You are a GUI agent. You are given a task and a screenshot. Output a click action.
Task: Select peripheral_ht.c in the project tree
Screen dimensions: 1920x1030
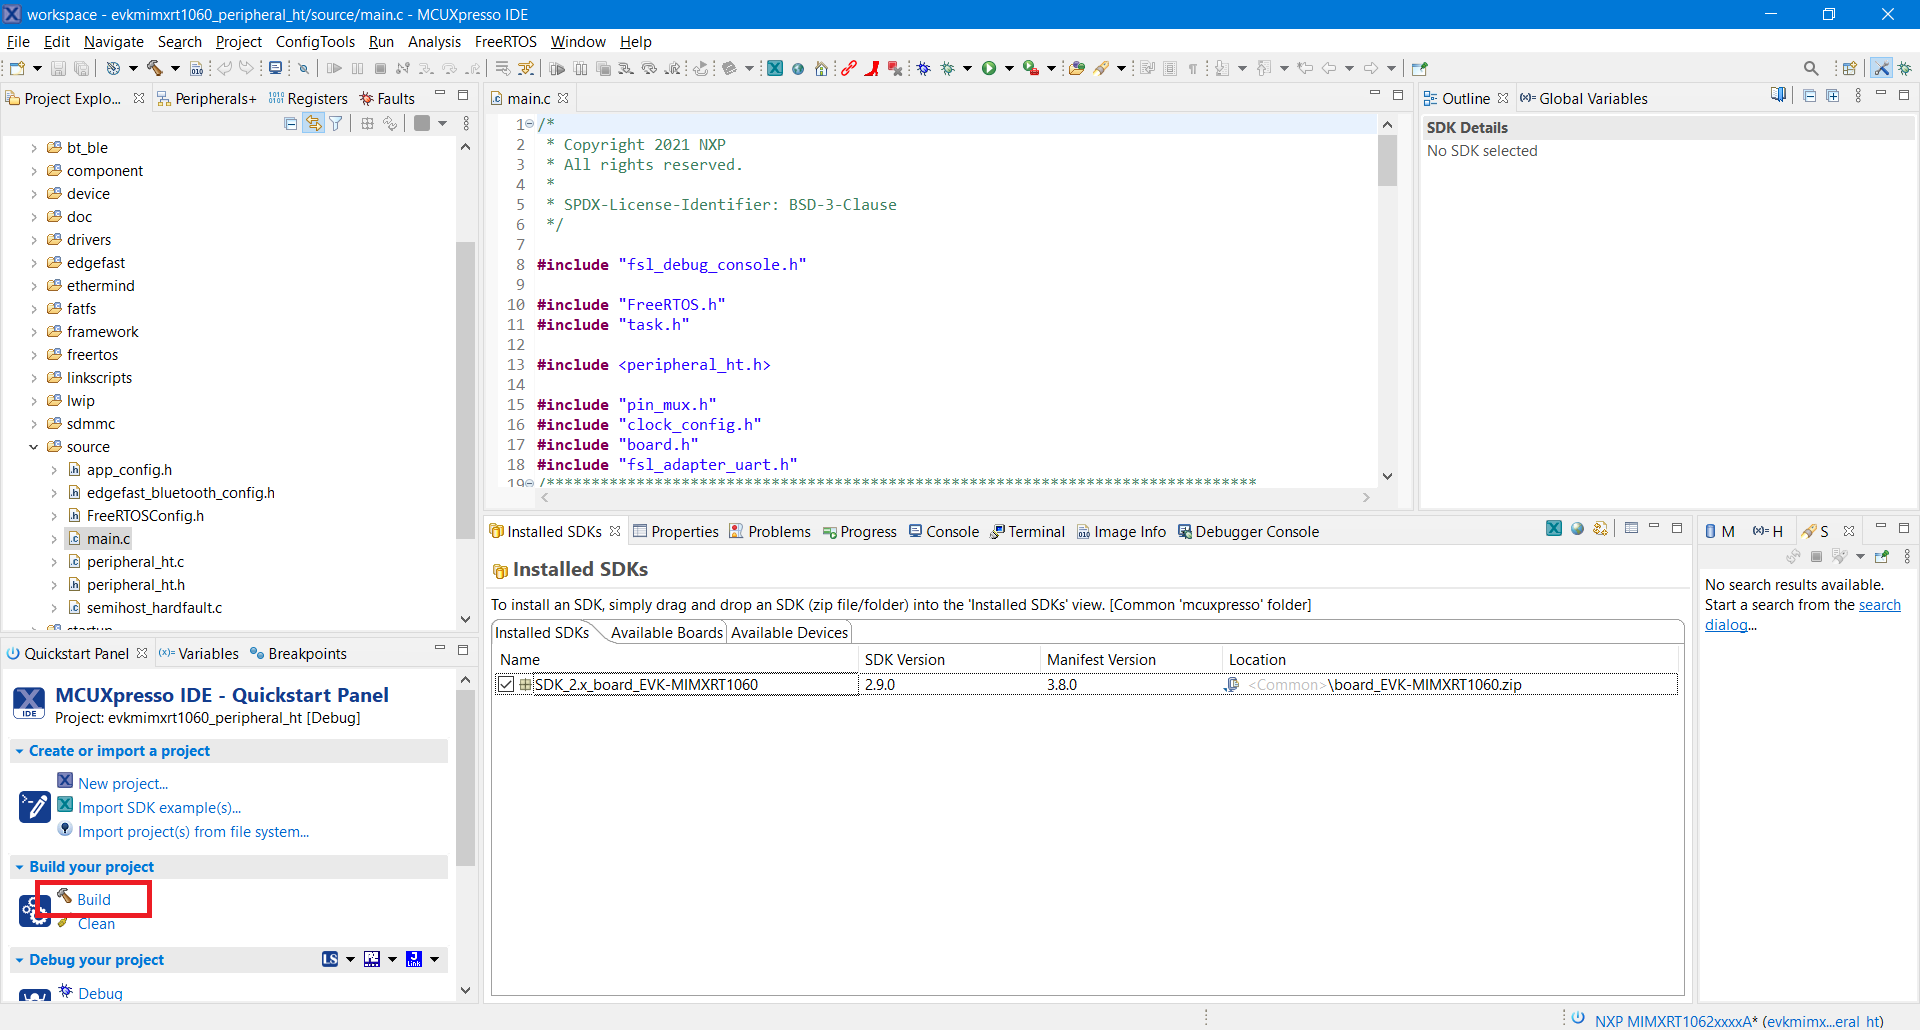pos(135,562)
